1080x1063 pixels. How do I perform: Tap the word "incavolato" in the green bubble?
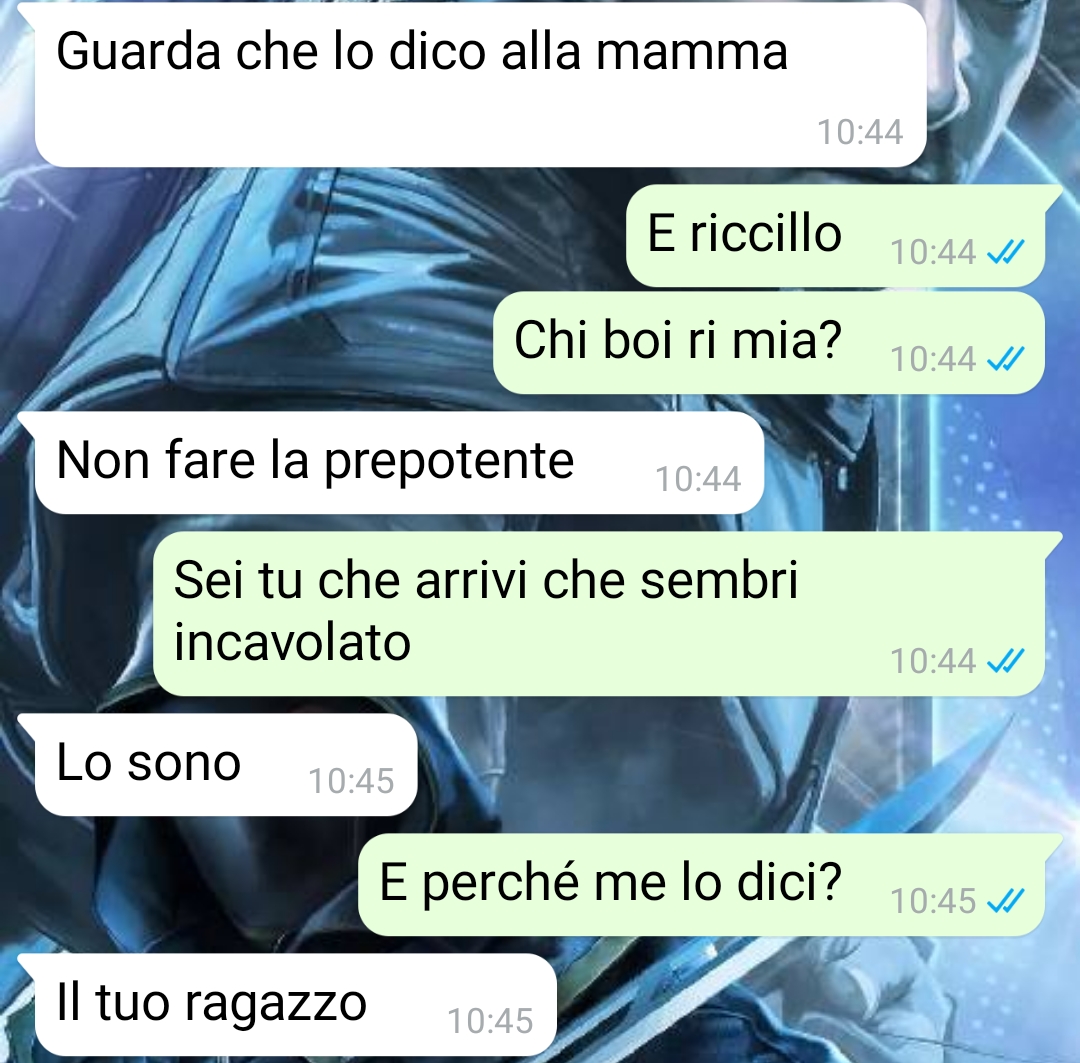[x=292, y=643]
